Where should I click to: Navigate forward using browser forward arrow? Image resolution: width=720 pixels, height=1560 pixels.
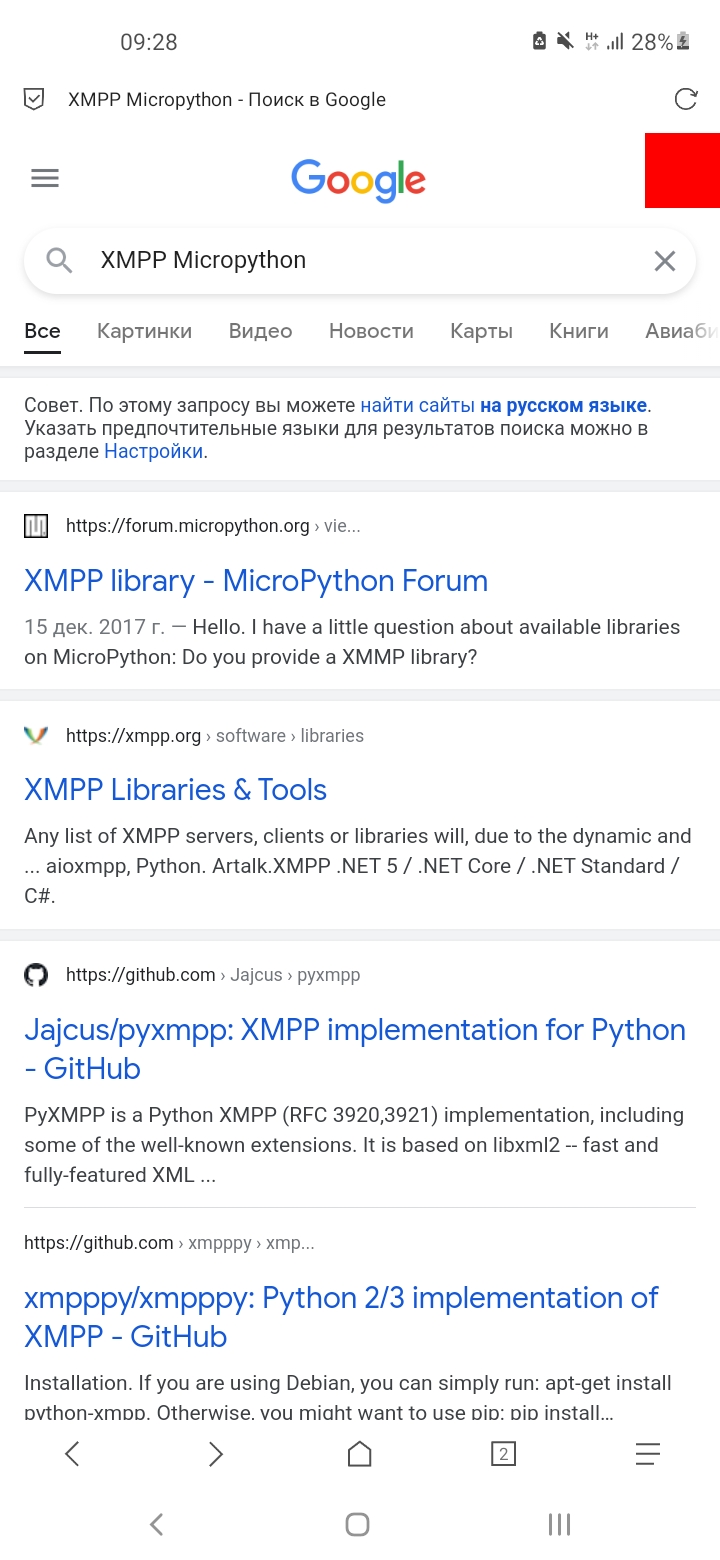coord(215,1454)
